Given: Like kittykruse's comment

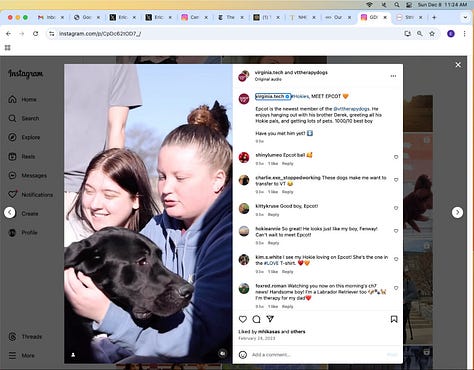Looking at the screenshot, I should (x=396, y=208).
